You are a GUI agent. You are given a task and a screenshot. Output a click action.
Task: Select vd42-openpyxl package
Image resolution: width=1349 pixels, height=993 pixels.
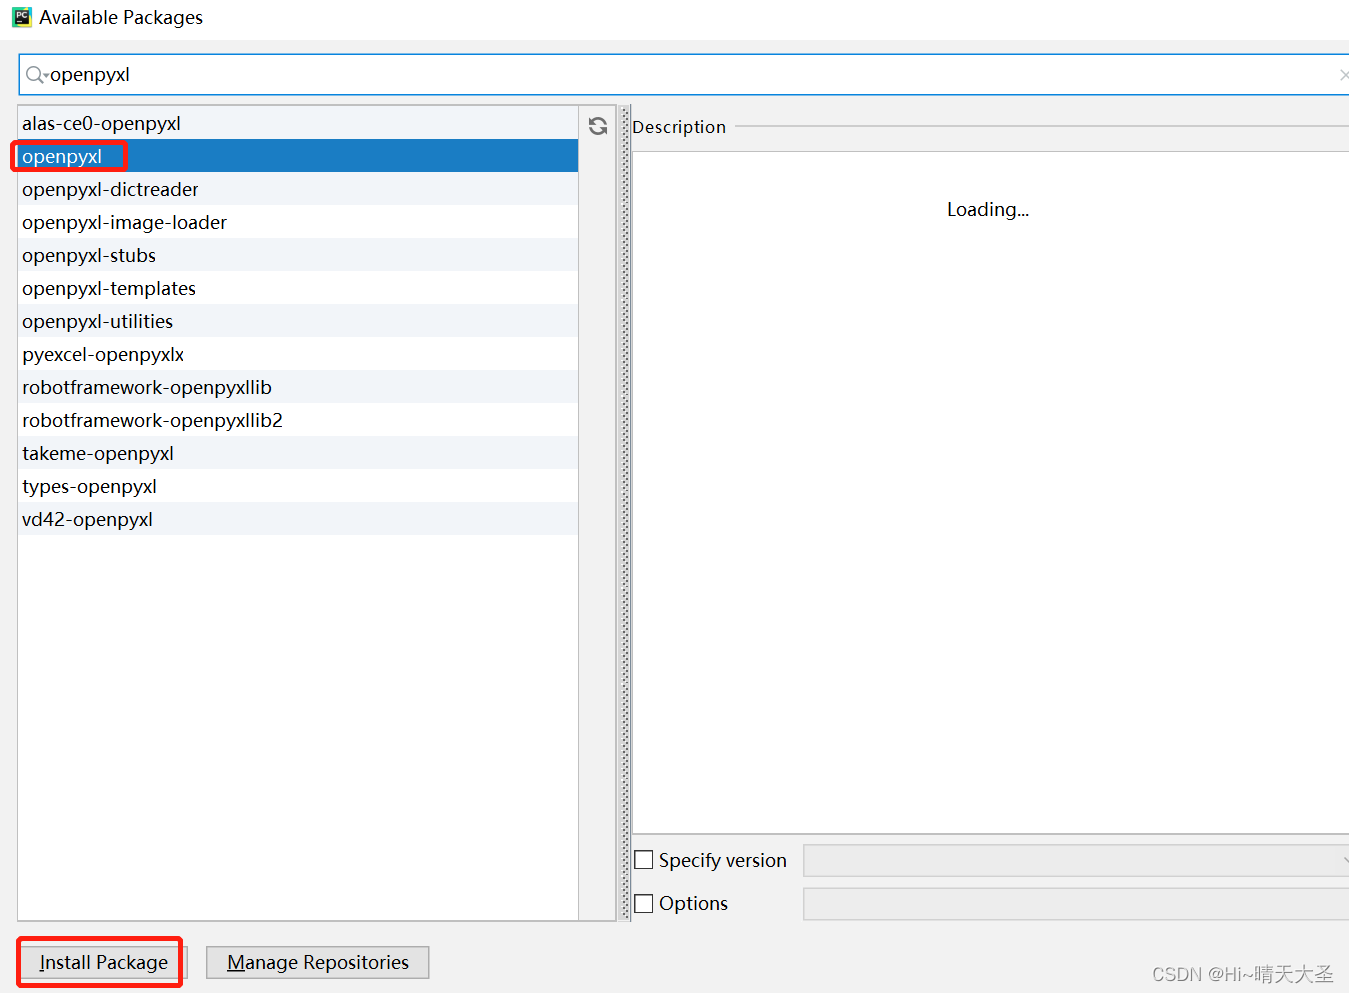pyautogui.click(x=298, y=519)
